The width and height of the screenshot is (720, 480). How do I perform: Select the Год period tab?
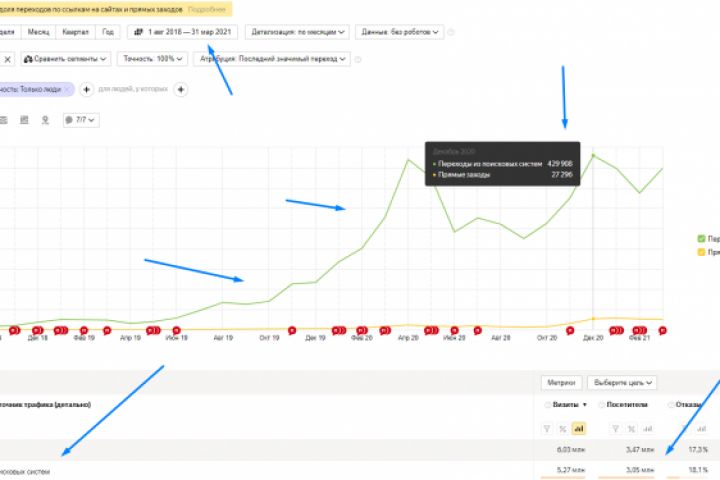(108, 32)
